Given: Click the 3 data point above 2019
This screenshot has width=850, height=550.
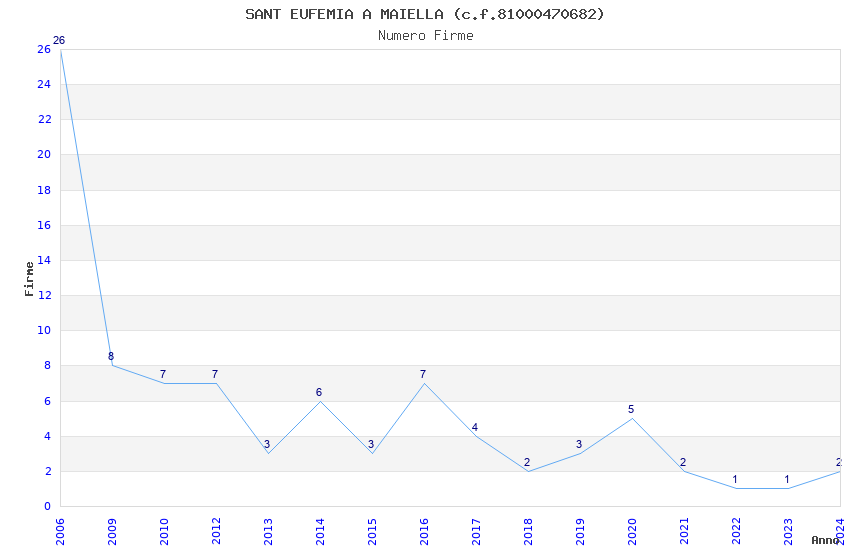Looking at the screenshot, I should (x=578, y=444).
